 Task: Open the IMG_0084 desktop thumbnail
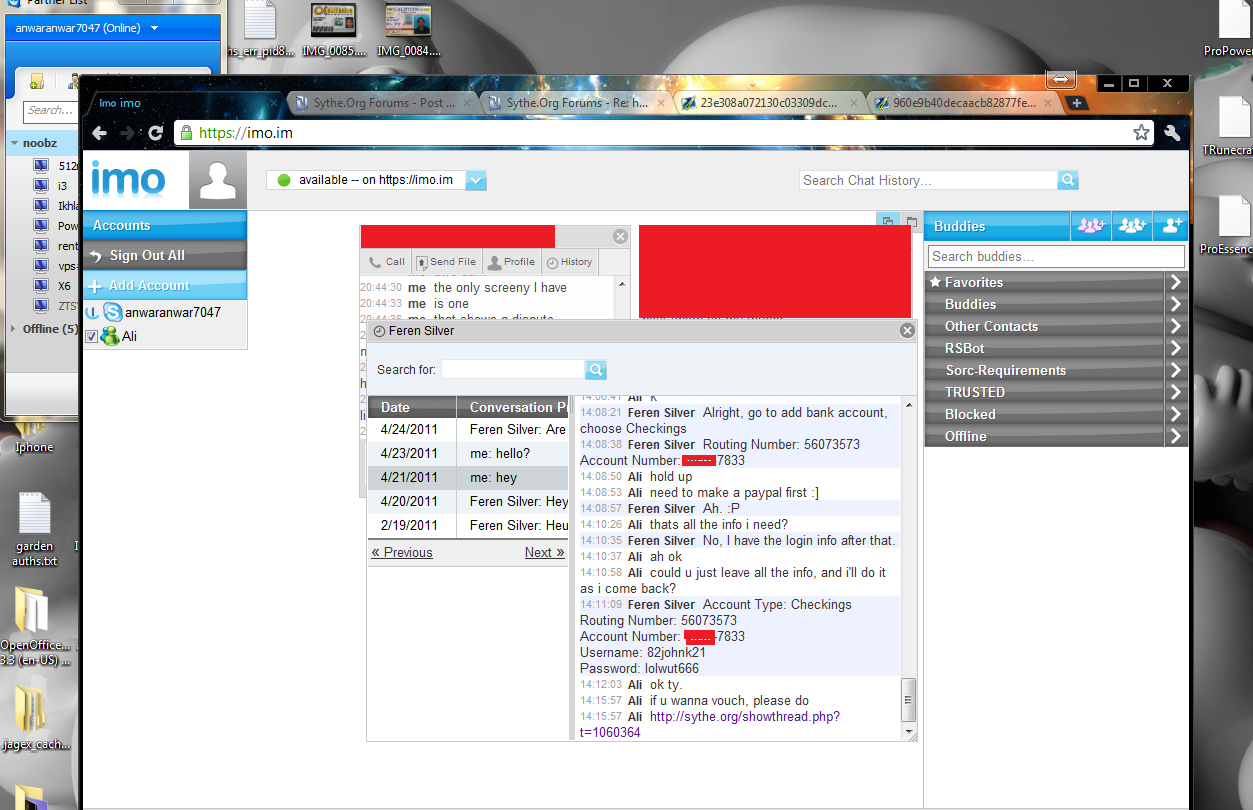[408, 28]
